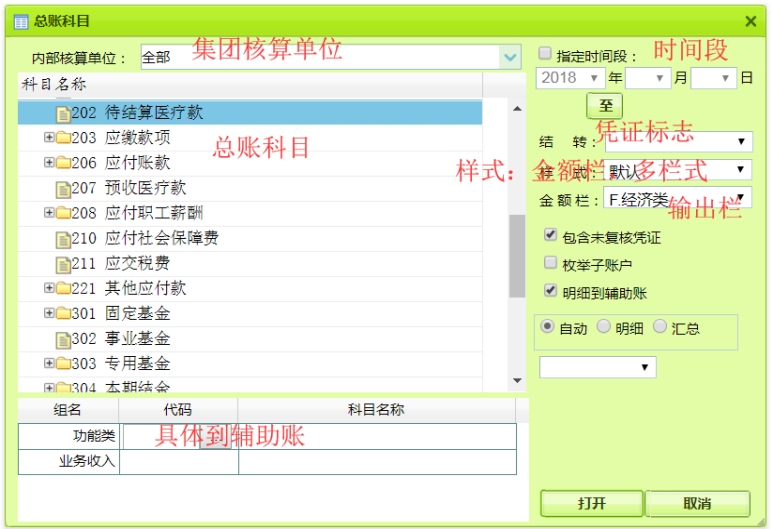
Task: Uncheck 包含未复核凭证 option
Action: (x=550, y=235)
